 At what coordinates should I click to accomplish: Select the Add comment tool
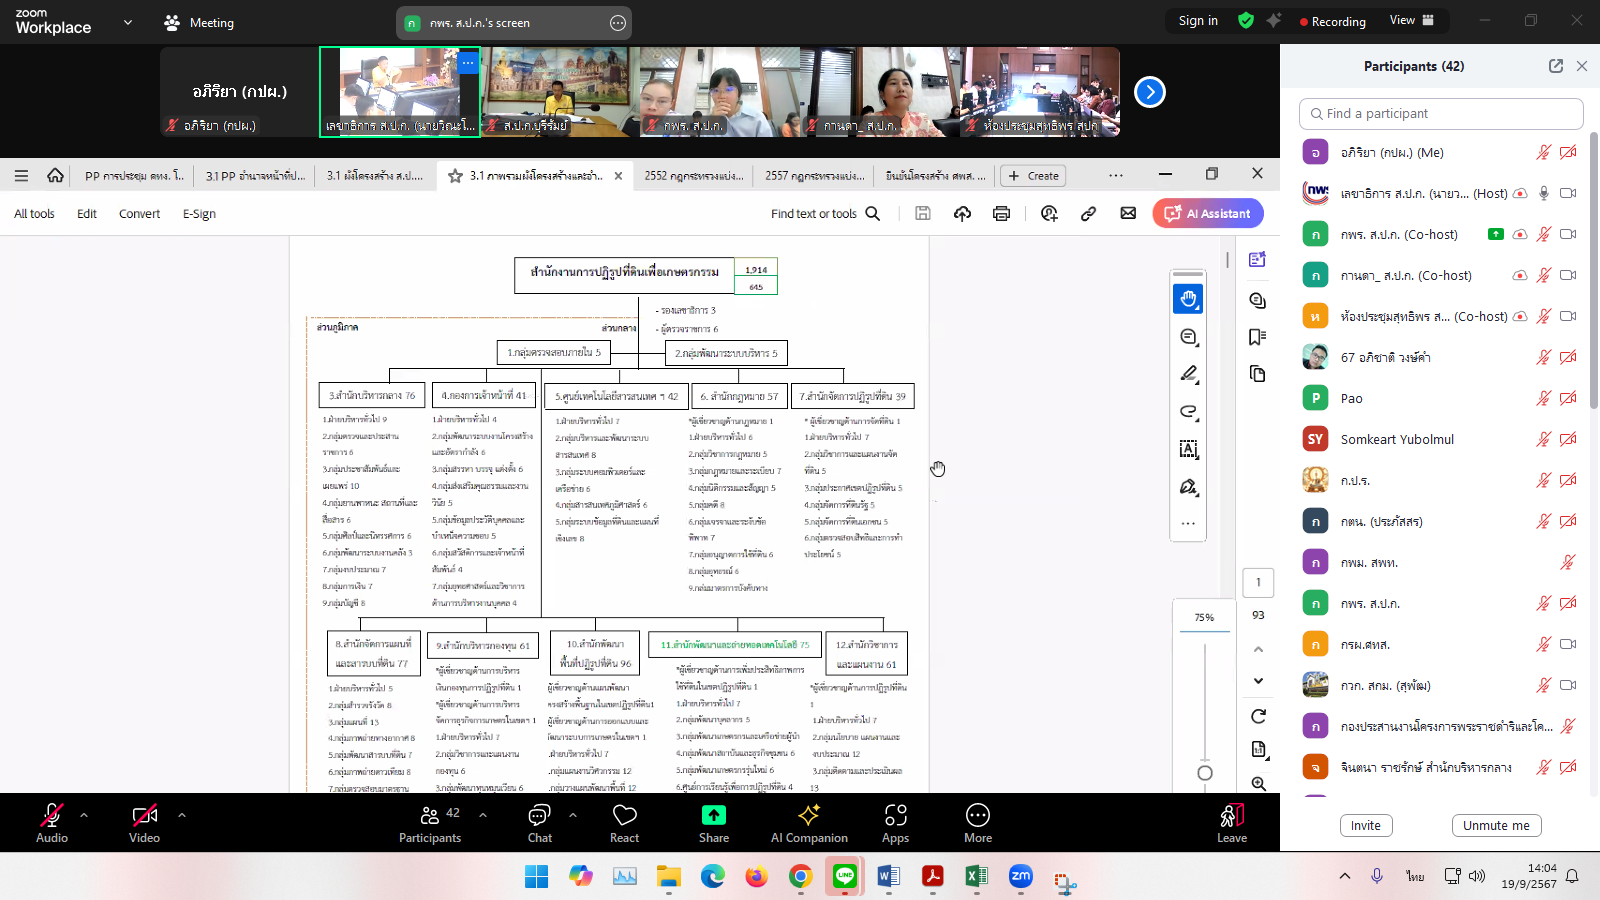pos(1188,337)
